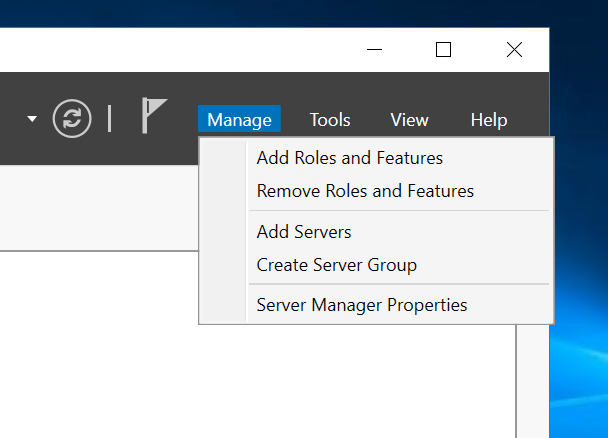This screenshot has width=608, height=438.
Task: Open the Tools menu
Action: point(330,120)
